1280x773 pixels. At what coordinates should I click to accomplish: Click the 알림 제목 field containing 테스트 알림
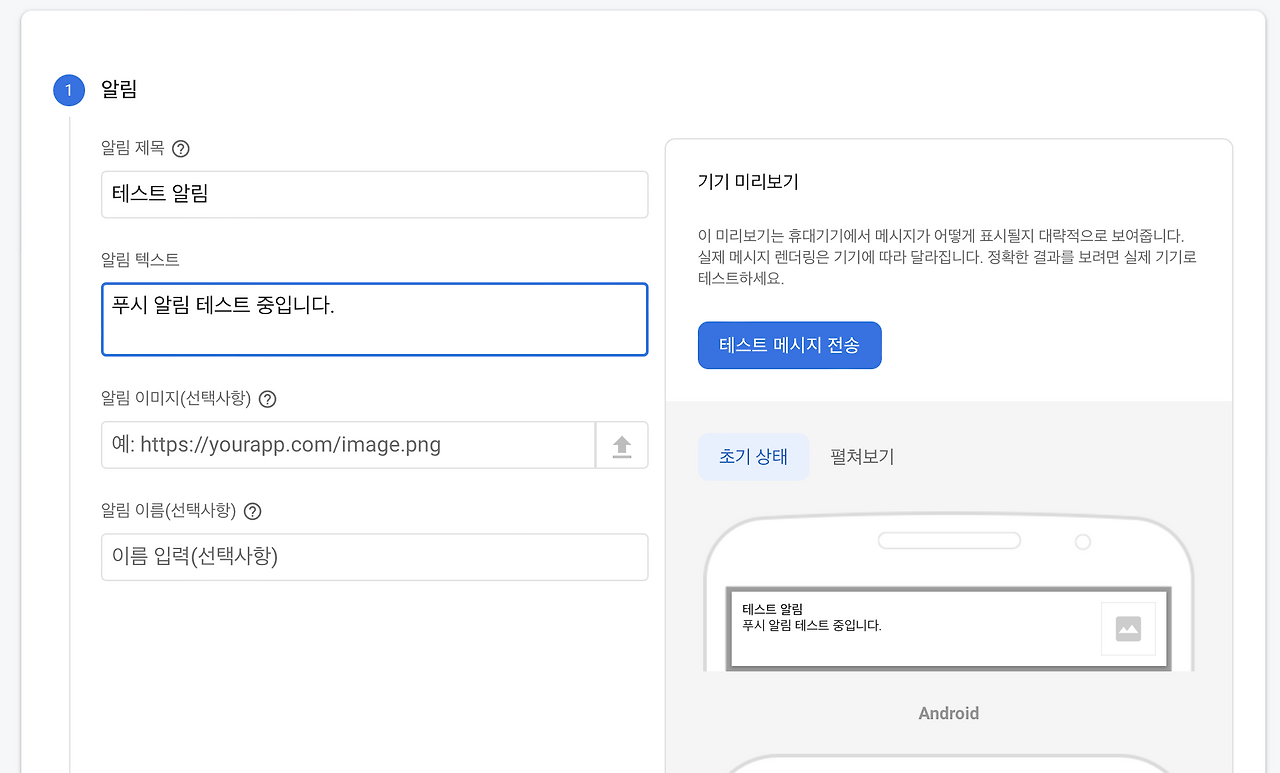click(x=374, y=194)
